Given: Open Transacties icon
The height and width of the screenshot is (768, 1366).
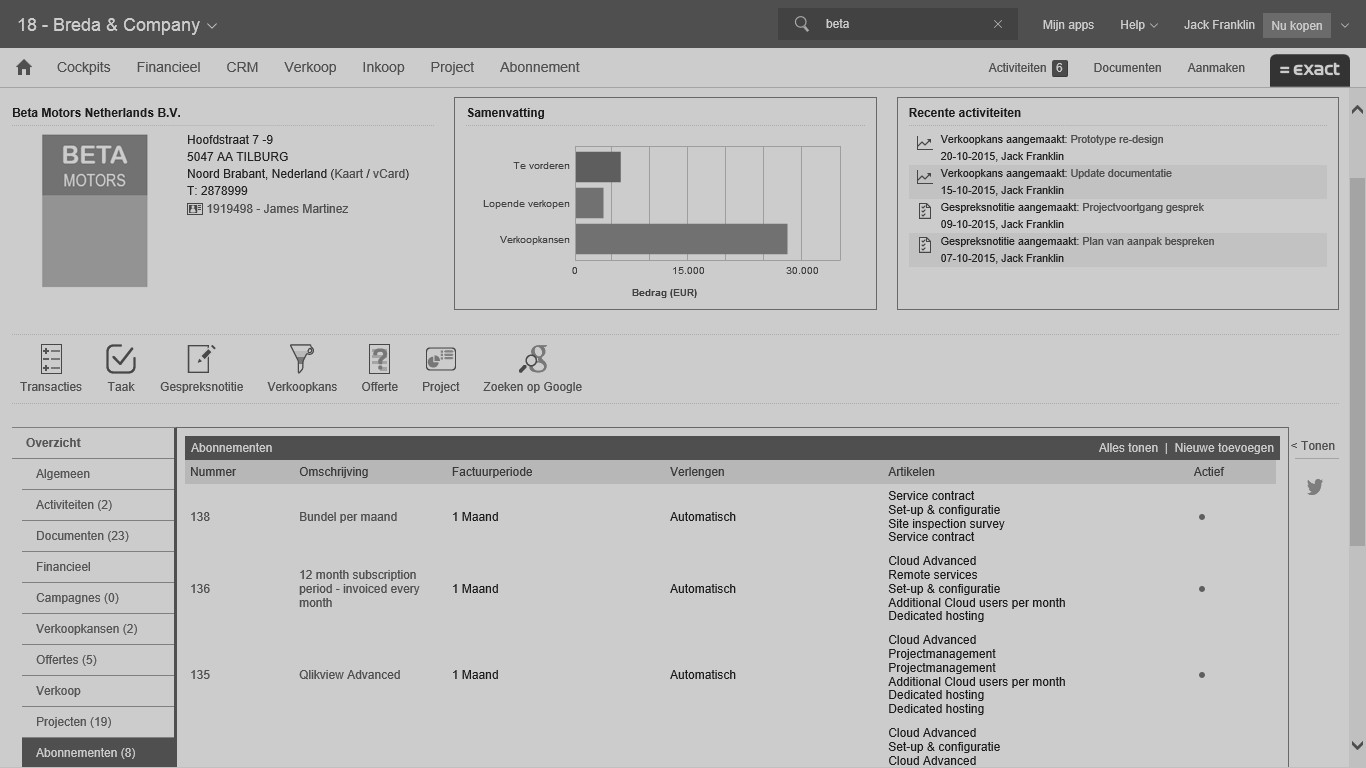Looking at the screenshot, I should tap(51, 359).
